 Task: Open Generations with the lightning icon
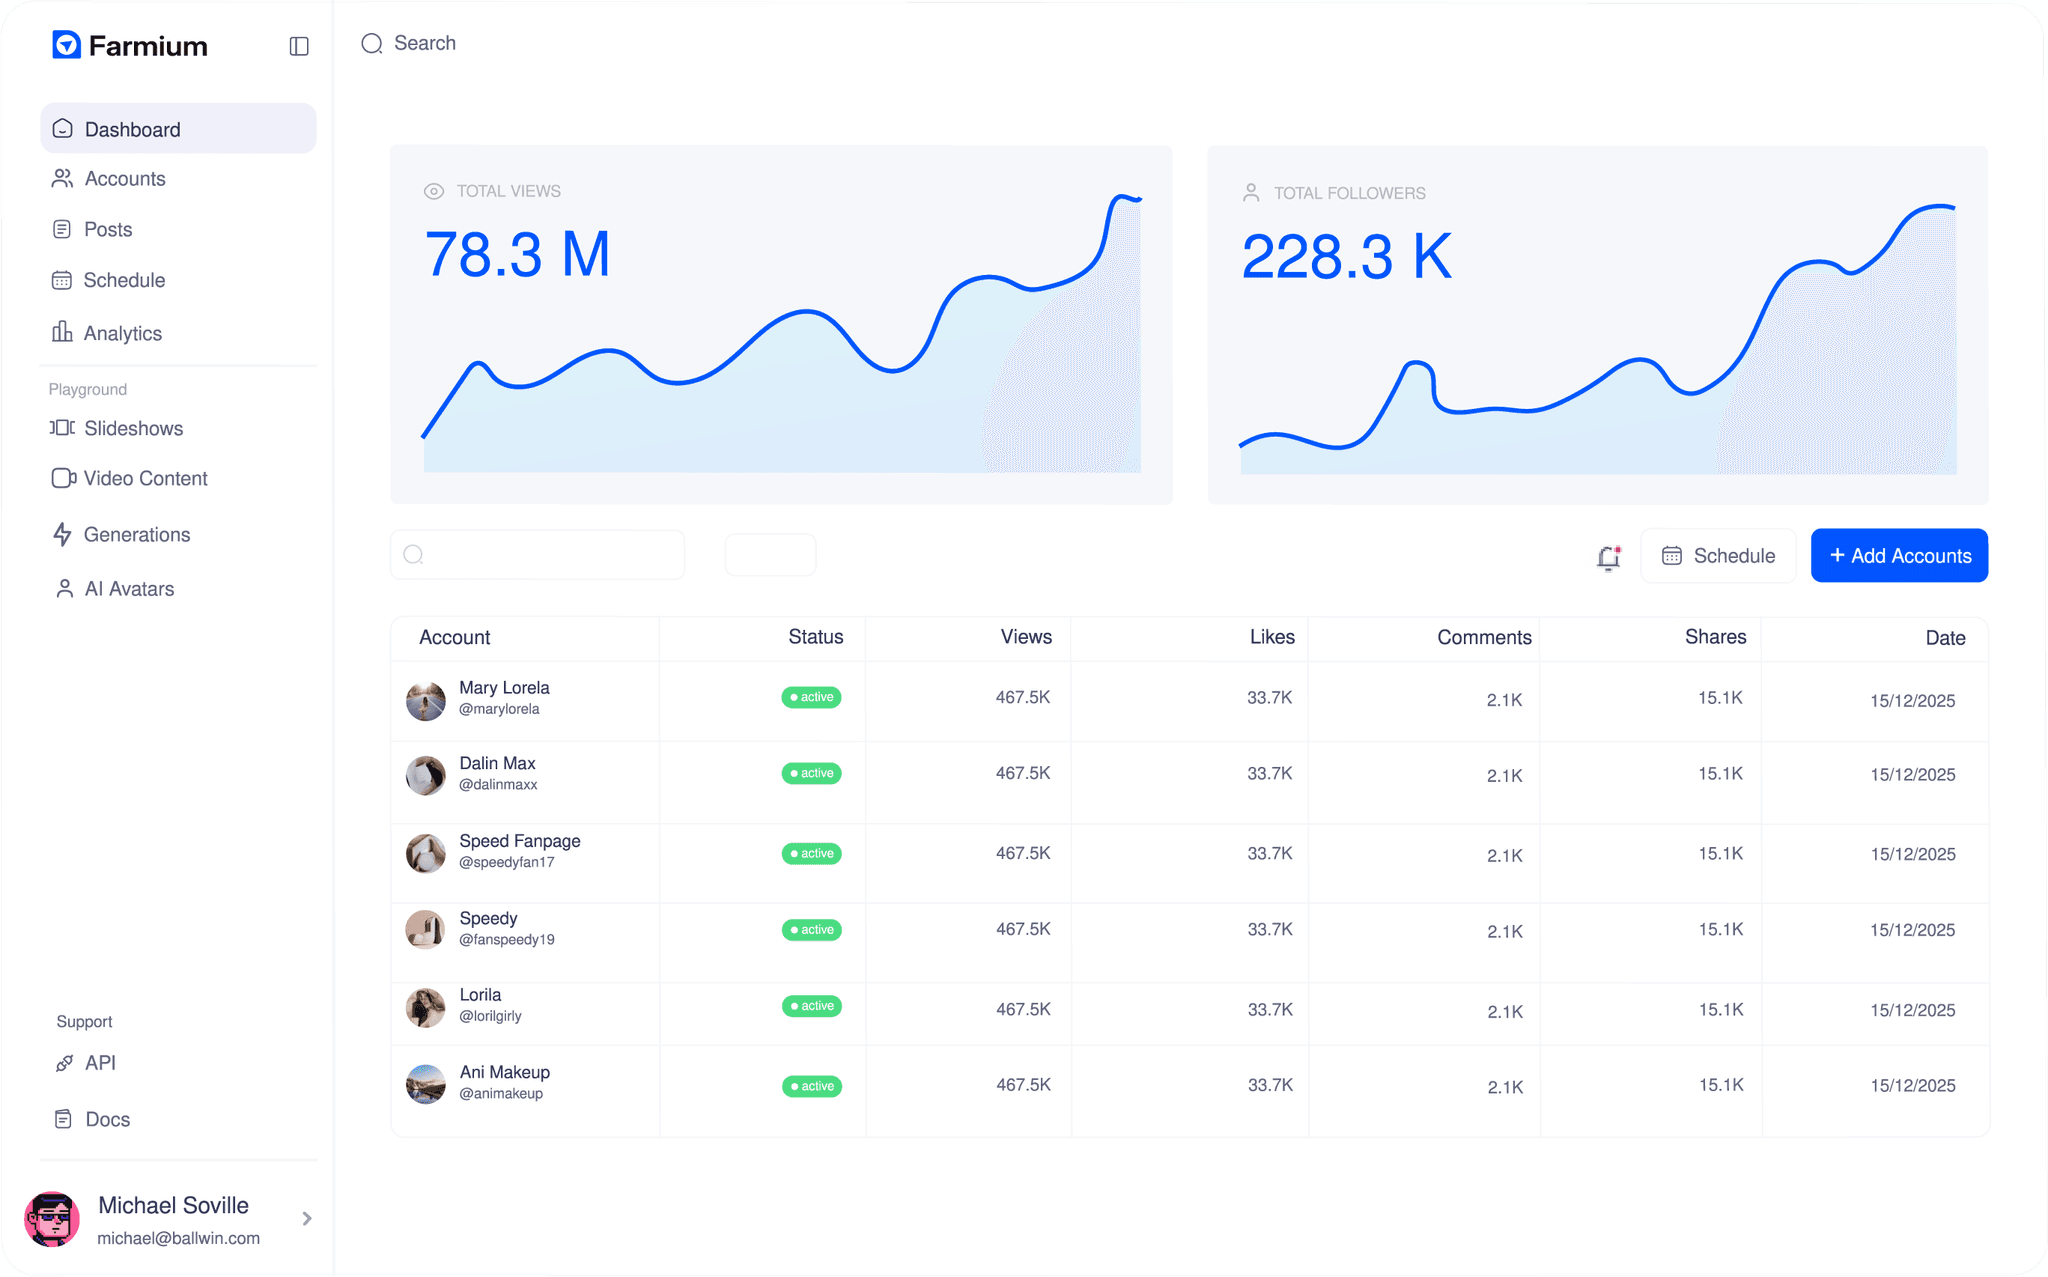(136, 534)
